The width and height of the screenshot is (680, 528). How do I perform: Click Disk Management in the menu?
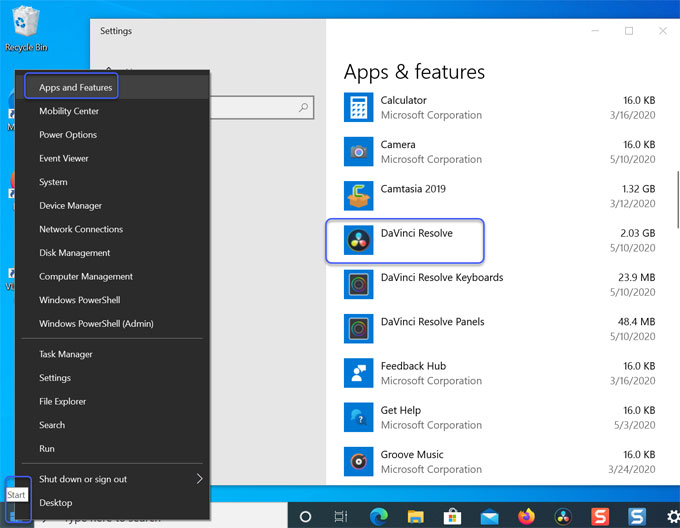[x=74, y=253]
